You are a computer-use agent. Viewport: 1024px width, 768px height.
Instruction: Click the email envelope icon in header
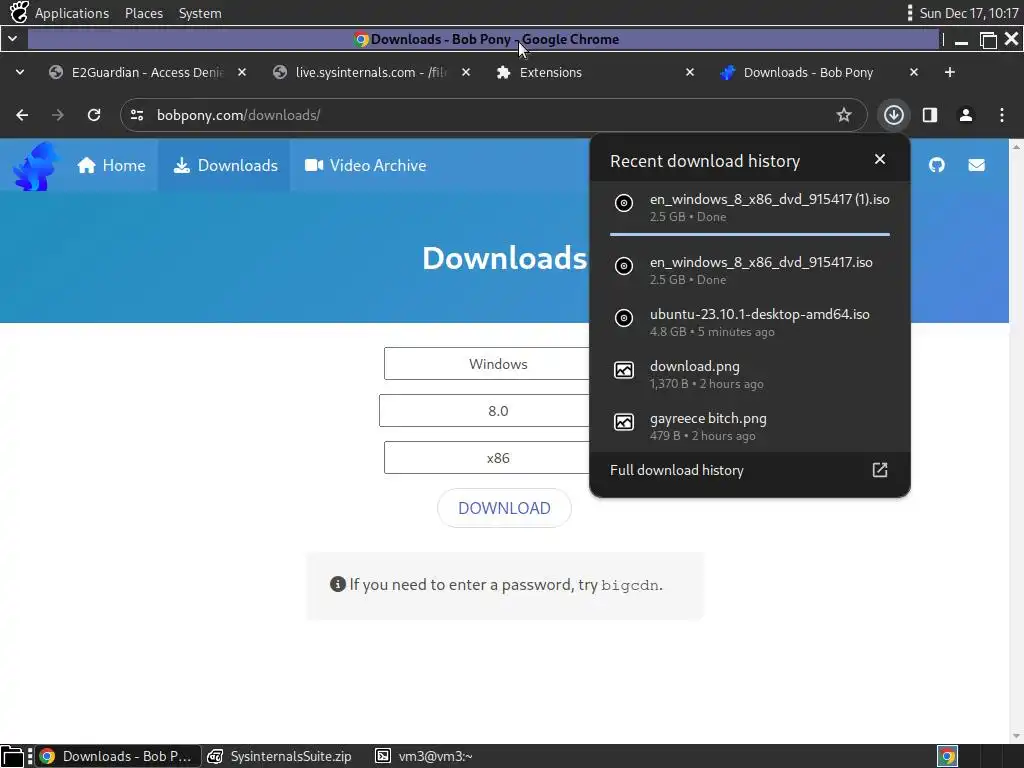pyautogui.click(x=976, y=165)
